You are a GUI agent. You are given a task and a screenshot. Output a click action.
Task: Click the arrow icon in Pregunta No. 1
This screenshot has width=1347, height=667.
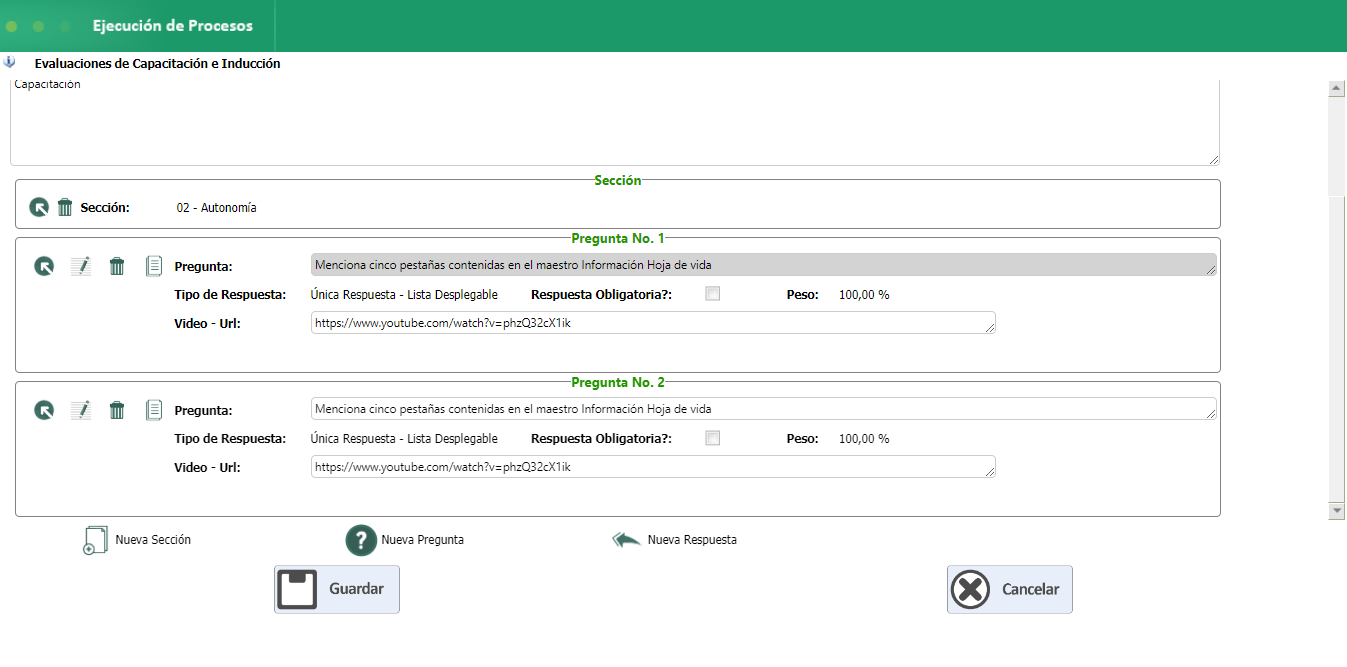(44, 266)
